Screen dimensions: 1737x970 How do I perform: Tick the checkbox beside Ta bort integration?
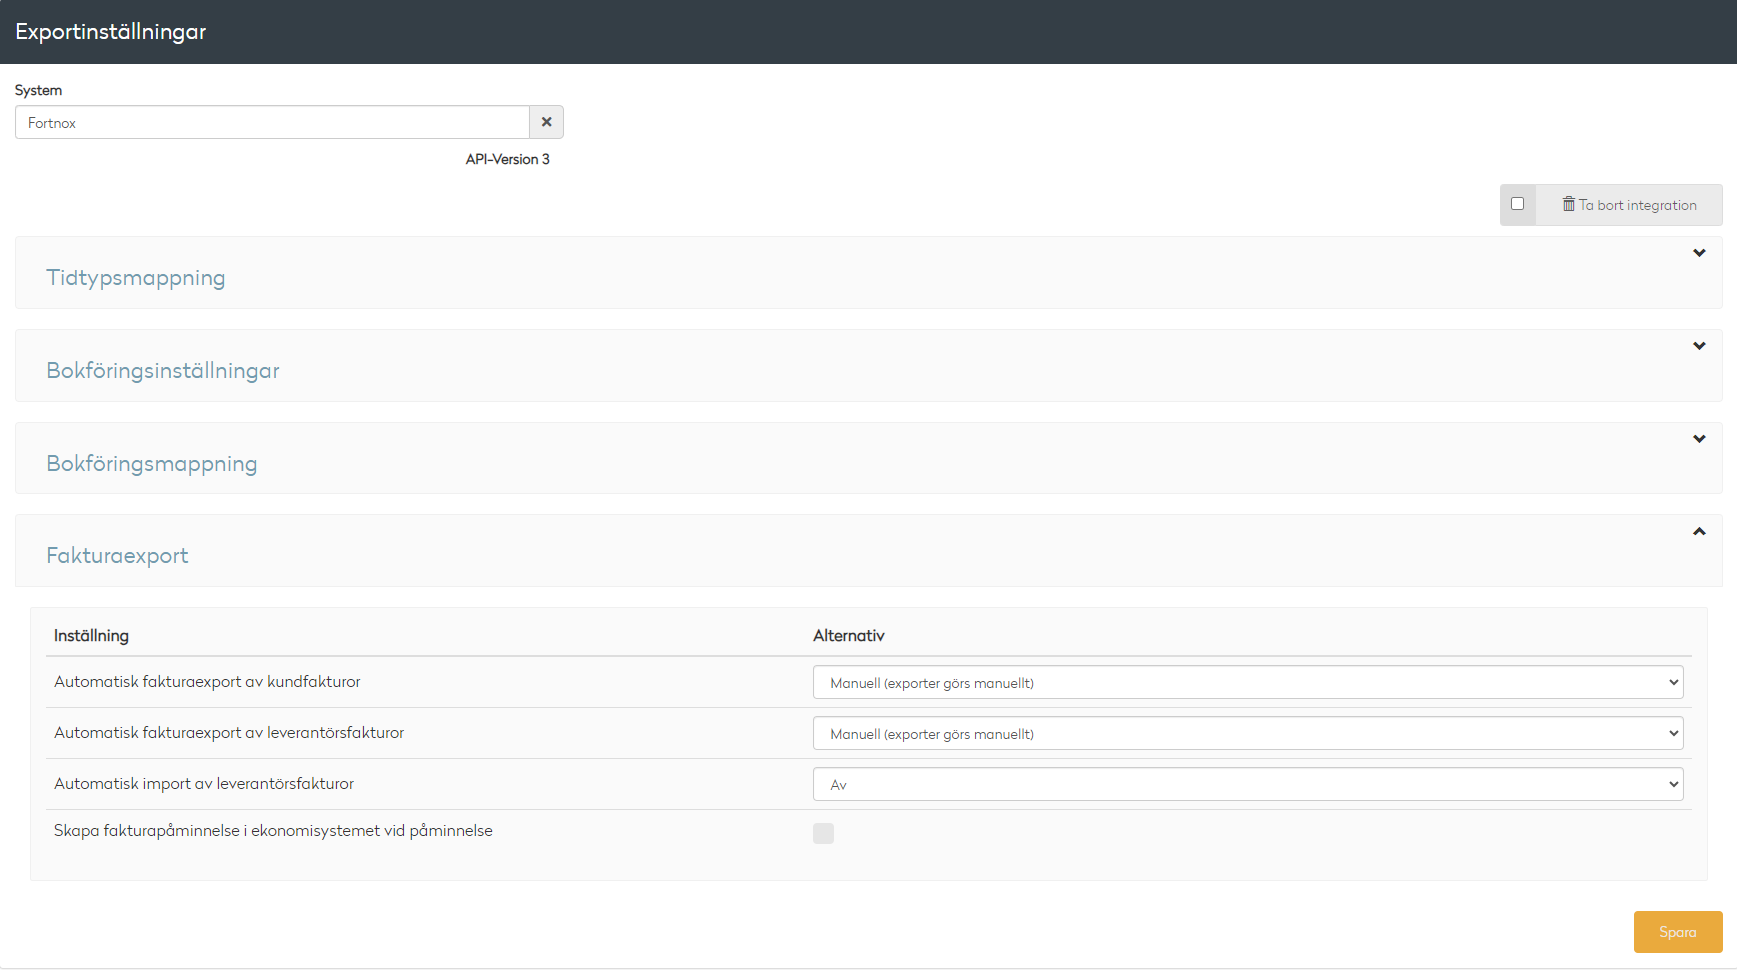point(1517,204)
